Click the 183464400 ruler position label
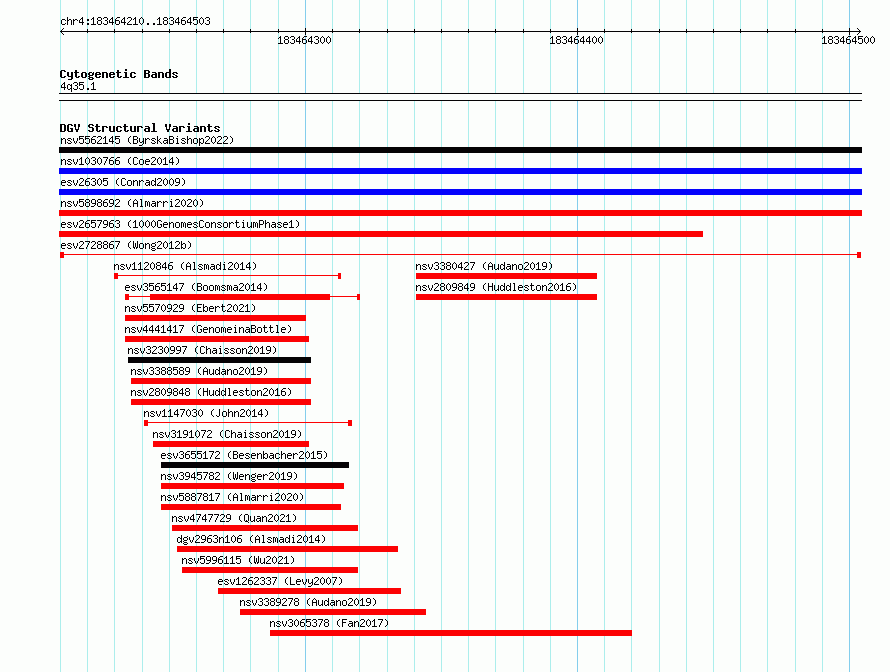 coord(576,40)
